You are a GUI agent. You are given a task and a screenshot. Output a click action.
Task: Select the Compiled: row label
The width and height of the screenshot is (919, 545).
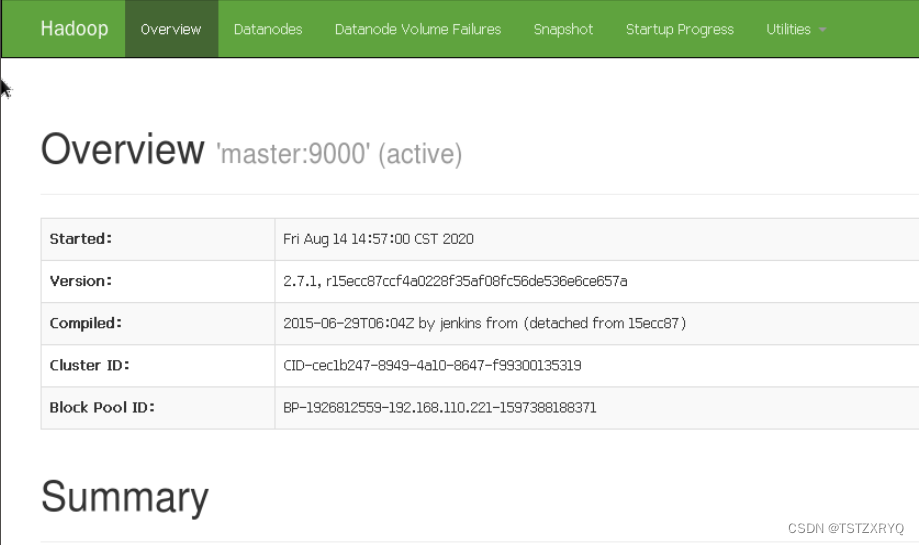(86, 323)
